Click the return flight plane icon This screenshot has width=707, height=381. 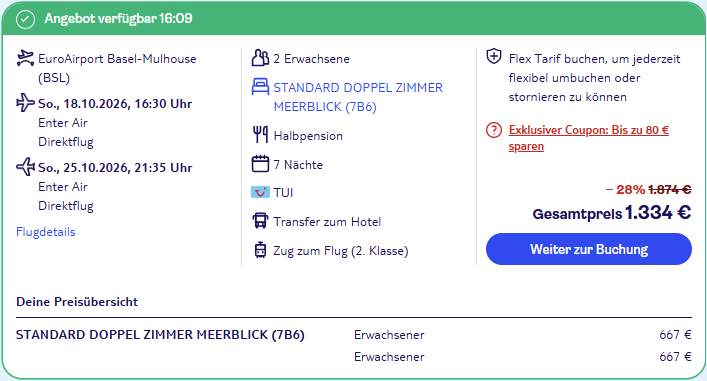coord(25,167)
